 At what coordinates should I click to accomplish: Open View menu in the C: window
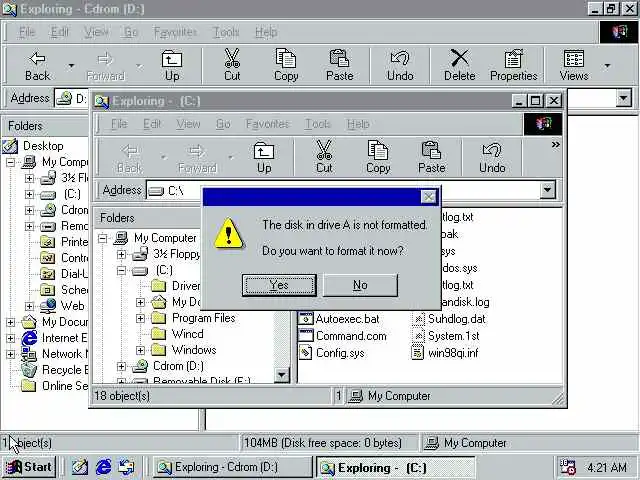click(188, 124)
